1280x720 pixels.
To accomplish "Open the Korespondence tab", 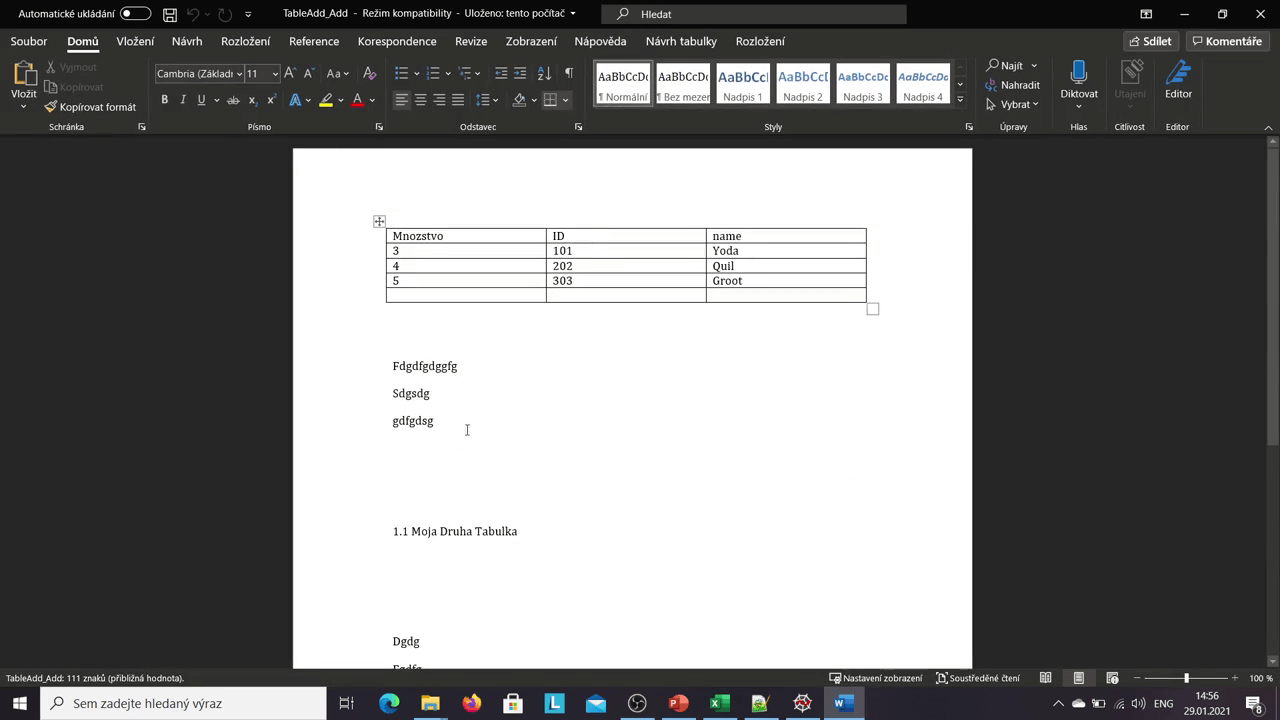I will pos(397,41).
